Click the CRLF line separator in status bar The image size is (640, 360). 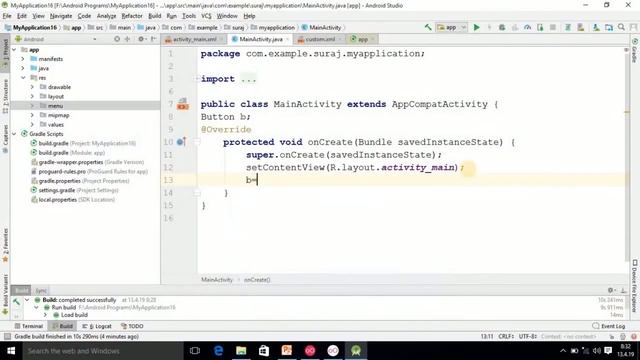click(x=506, y=337)
